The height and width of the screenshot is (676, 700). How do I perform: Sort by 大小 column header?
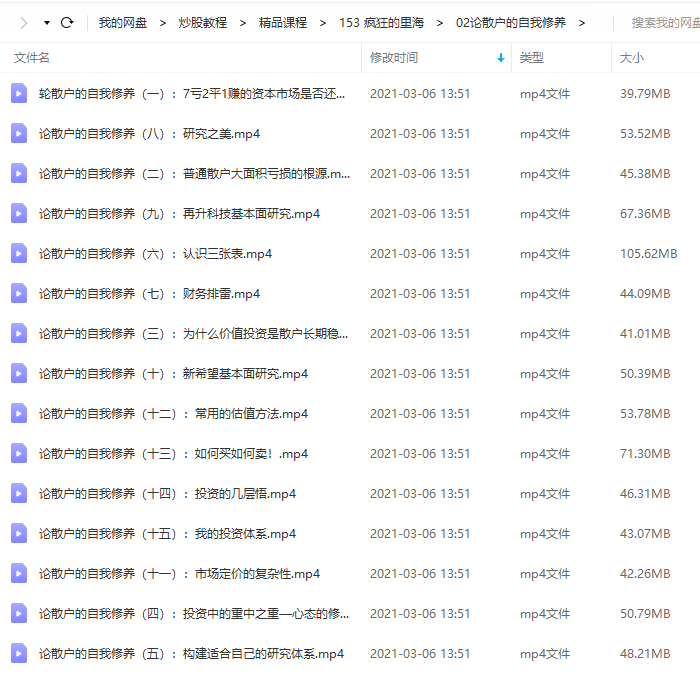[632, 58]
